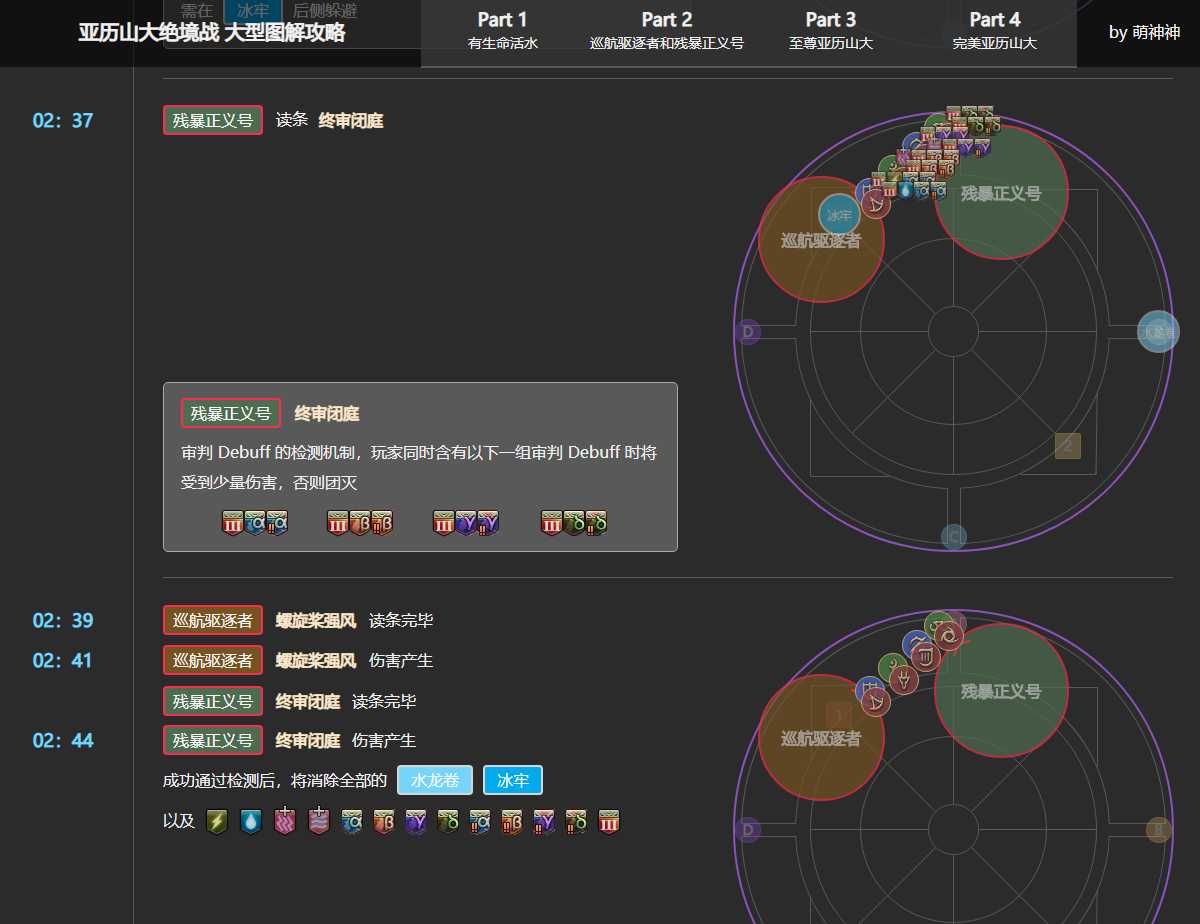Click the light blue 水龙卷 circle at the arena's right edge

1158,332
